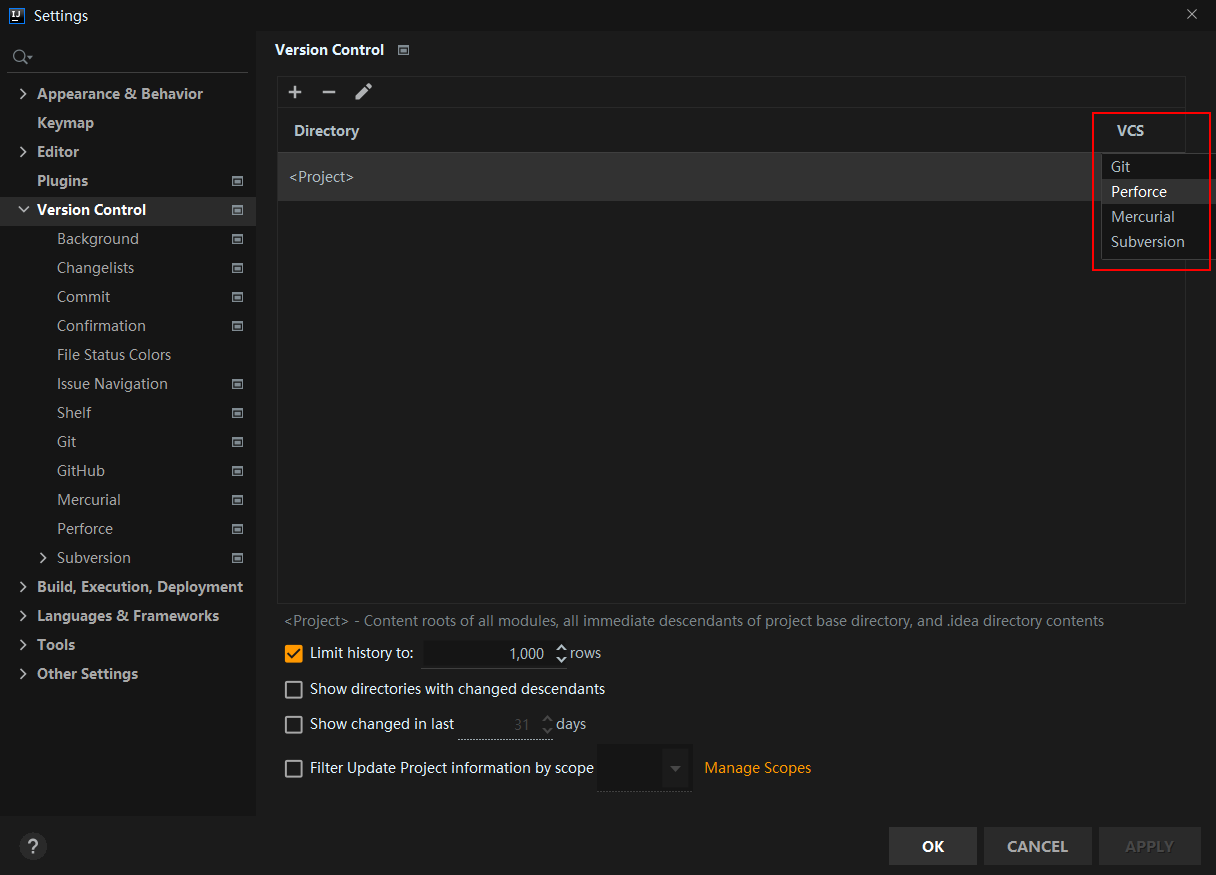
Task: Click the search magnifier icon in settings
Action: (22, 57)
